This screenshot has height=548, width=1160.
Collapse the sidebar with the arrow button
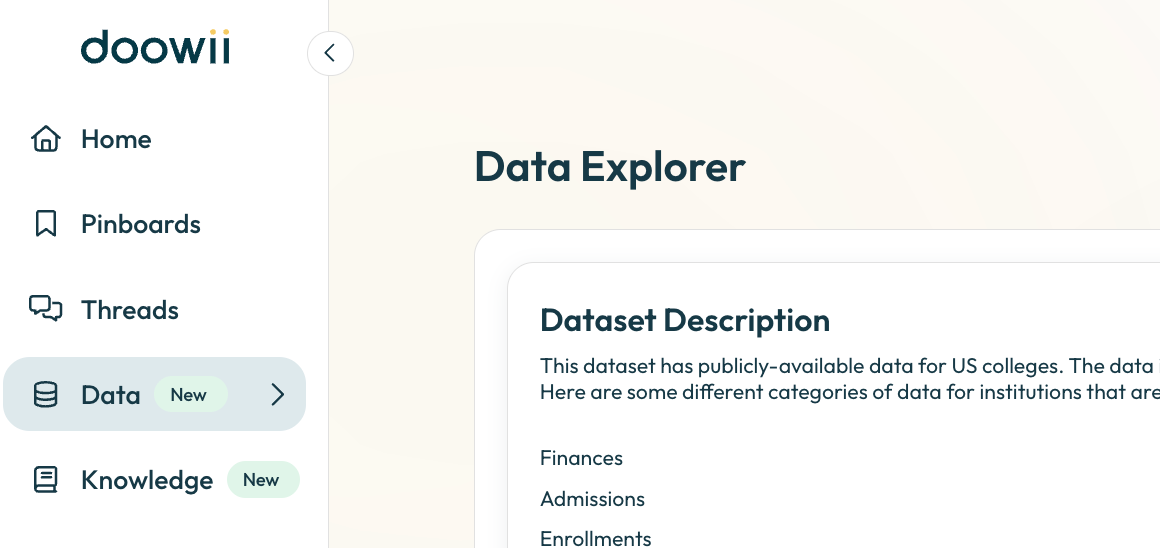click(x=330, y=53)
